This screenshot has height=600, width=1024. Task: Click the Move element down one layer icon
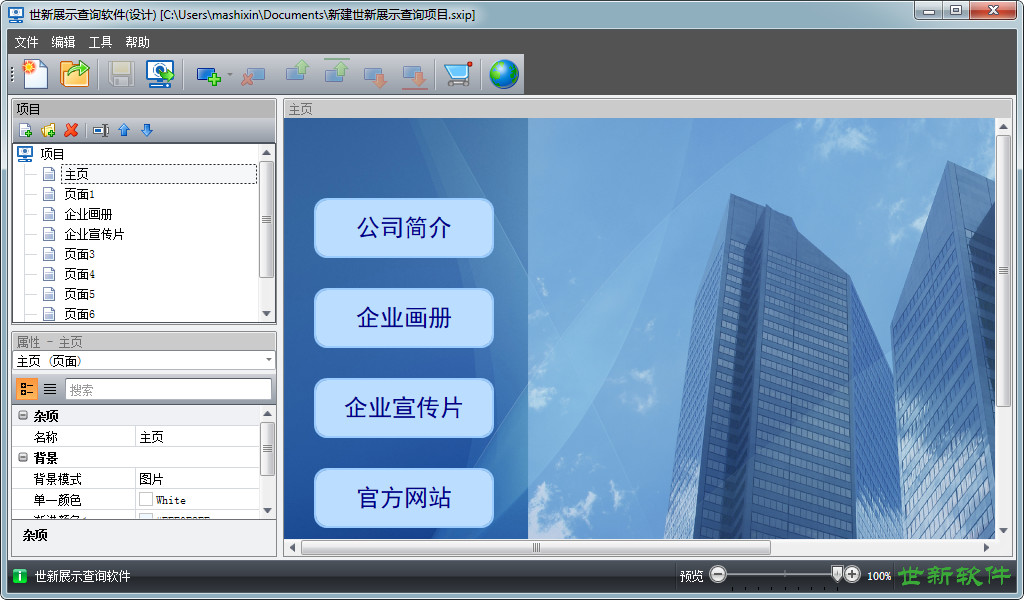(x=376, y=76)
